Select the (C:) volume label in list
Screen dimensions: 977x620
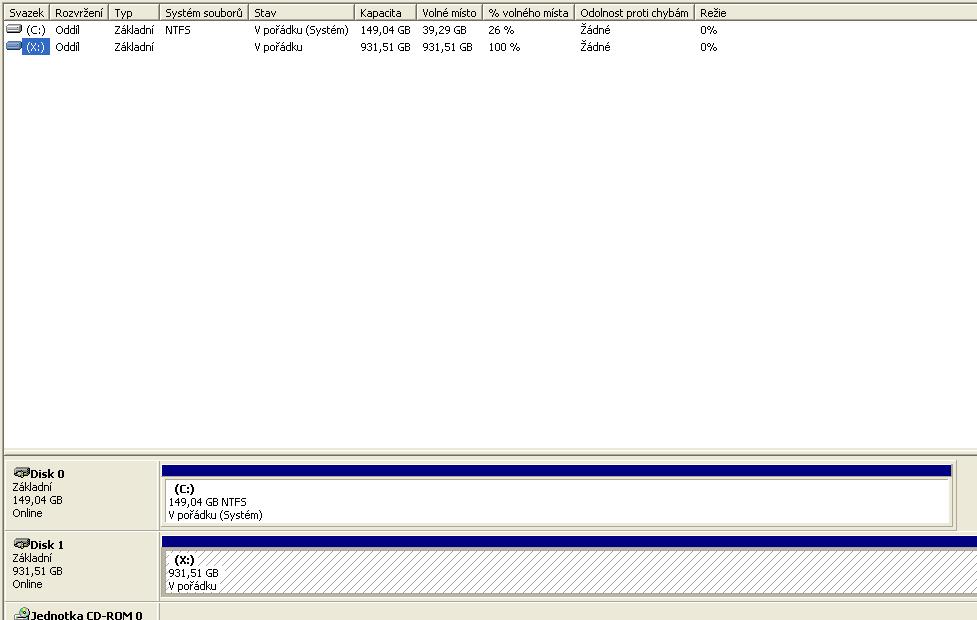point(36,30)
